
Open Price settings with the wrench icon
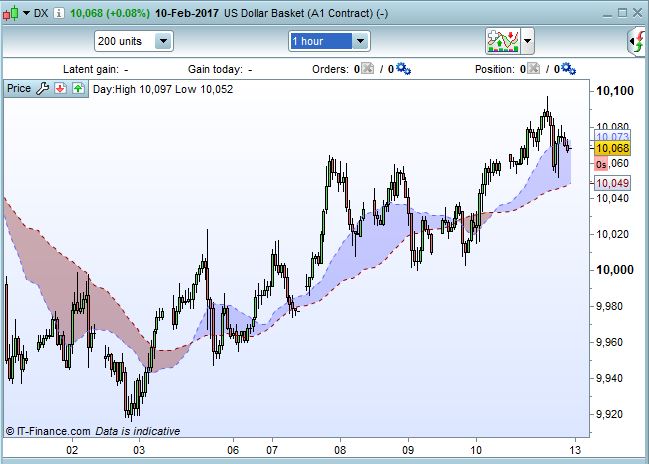(x=43, y=89)
